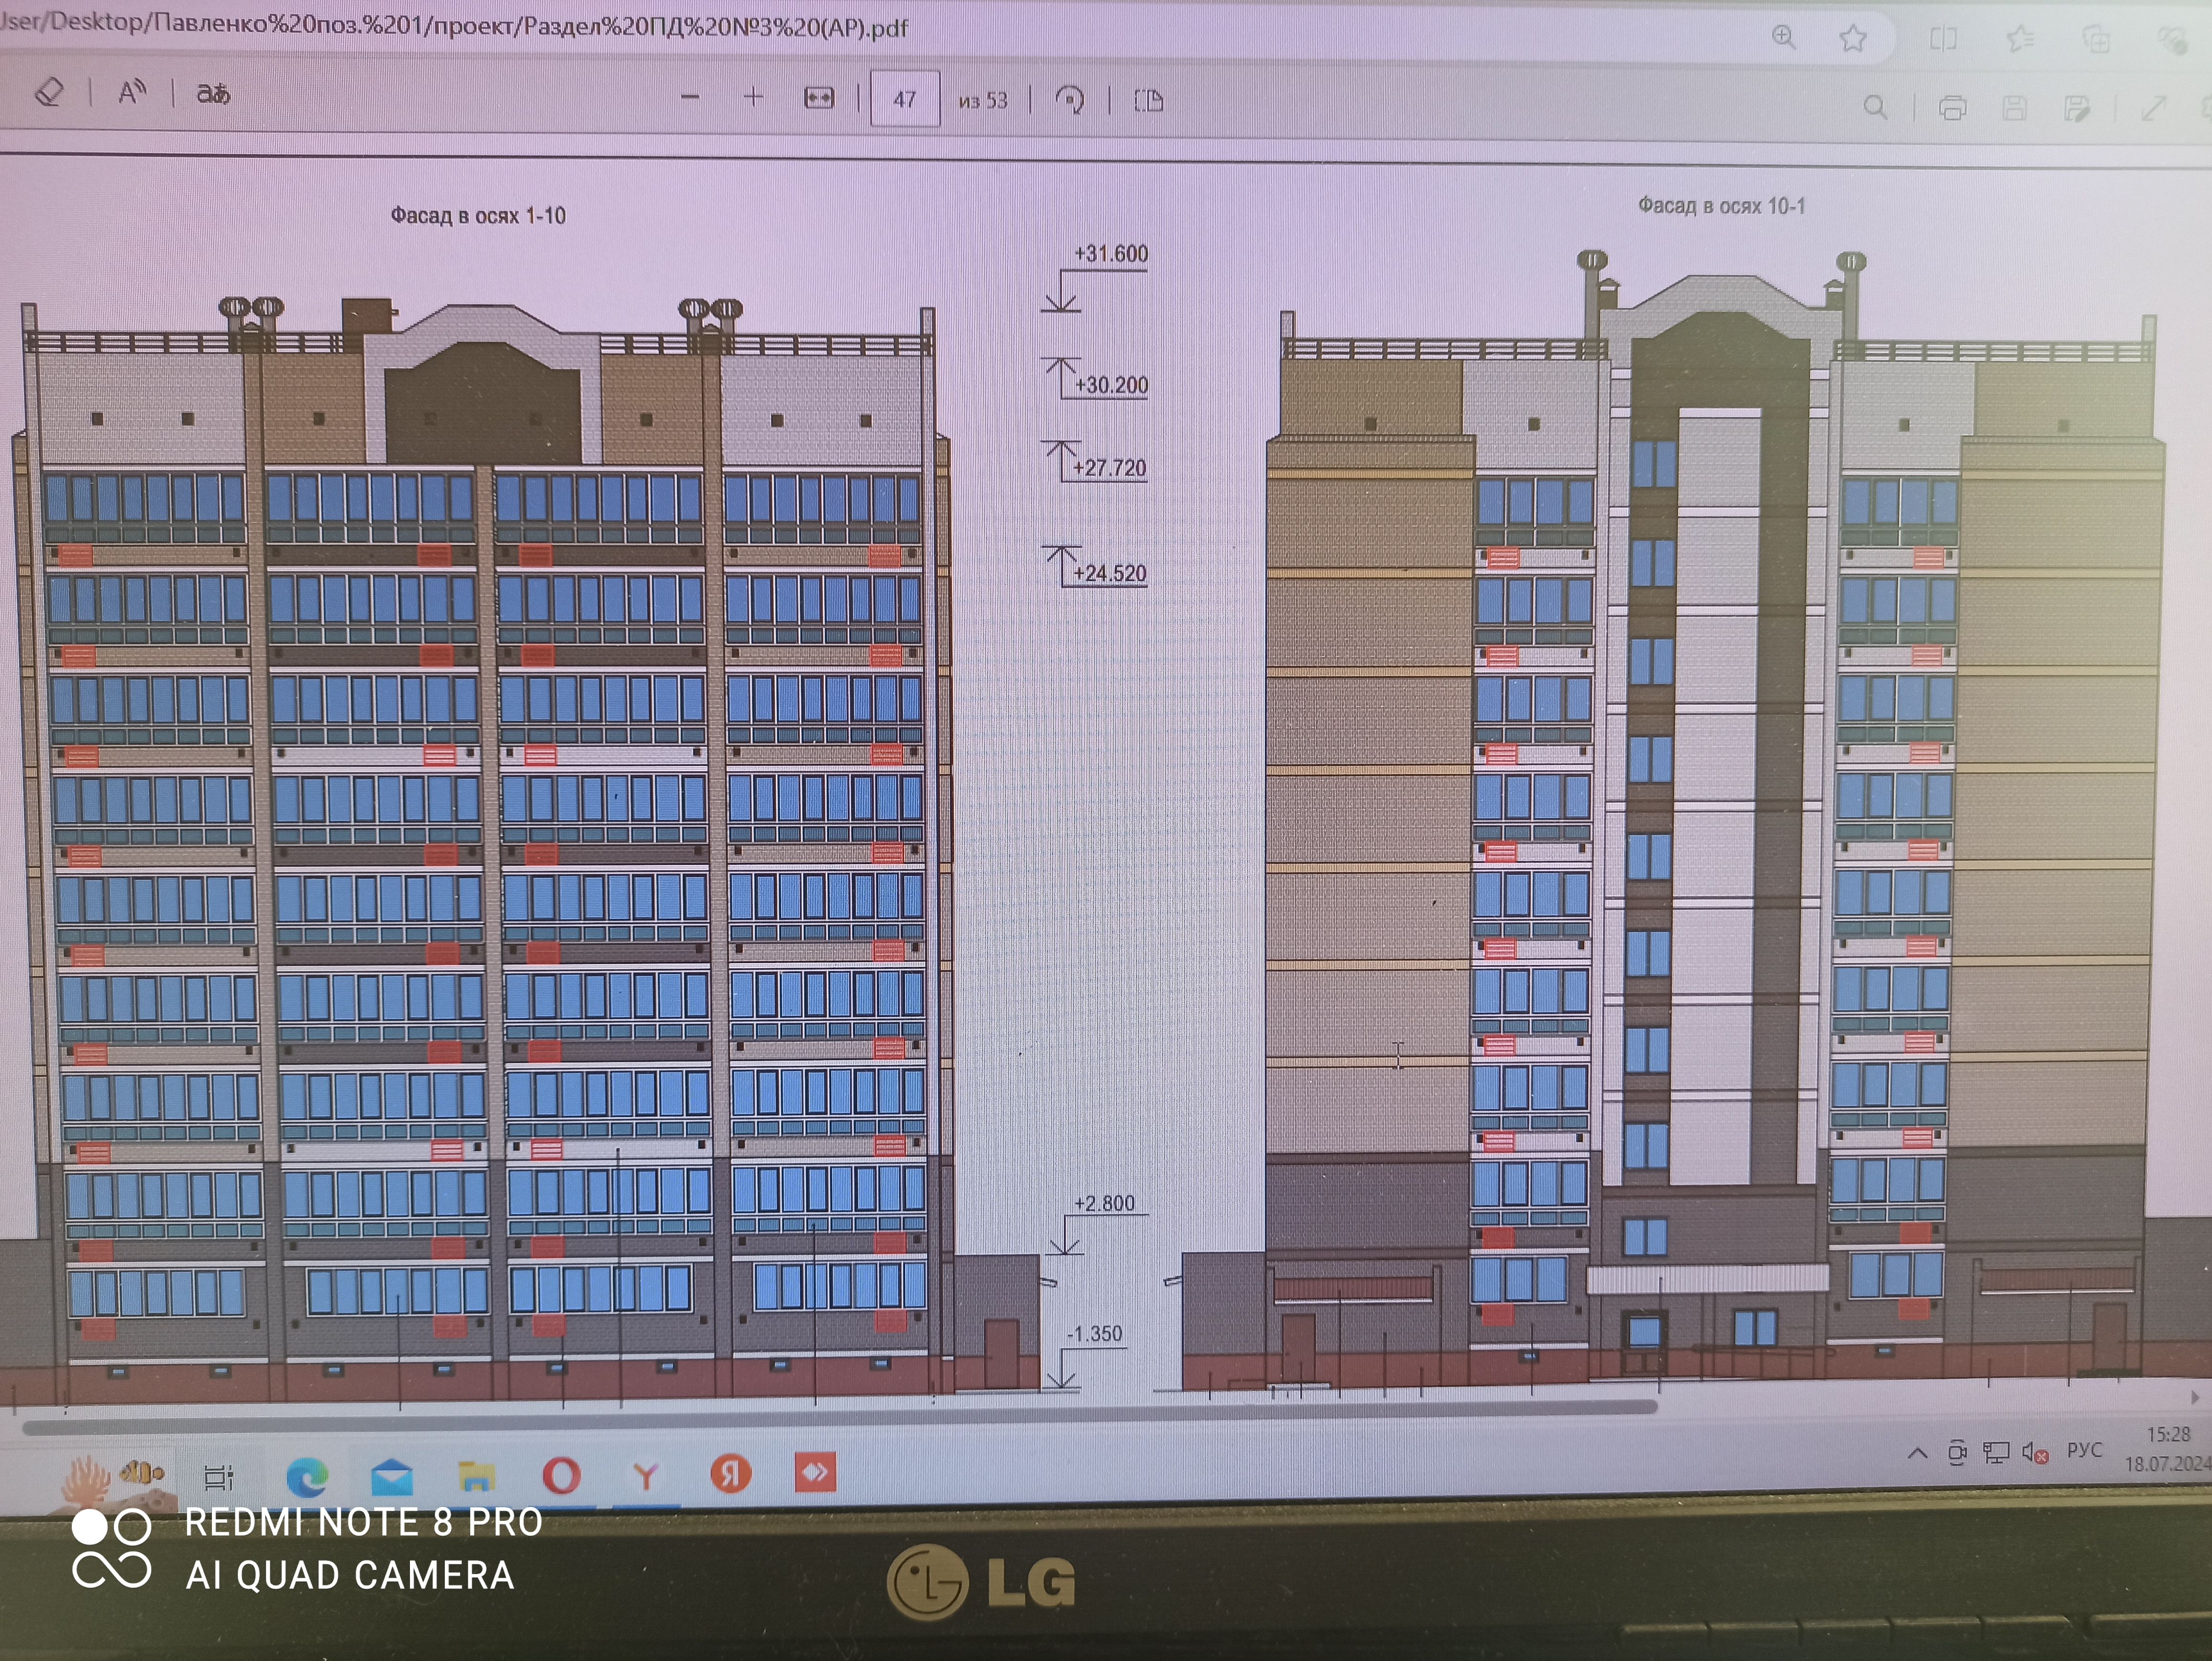The width and height of the screenshot is (2212, 1661).
Task: Save the PDF with the disk icon
Action: [2015, 108]
